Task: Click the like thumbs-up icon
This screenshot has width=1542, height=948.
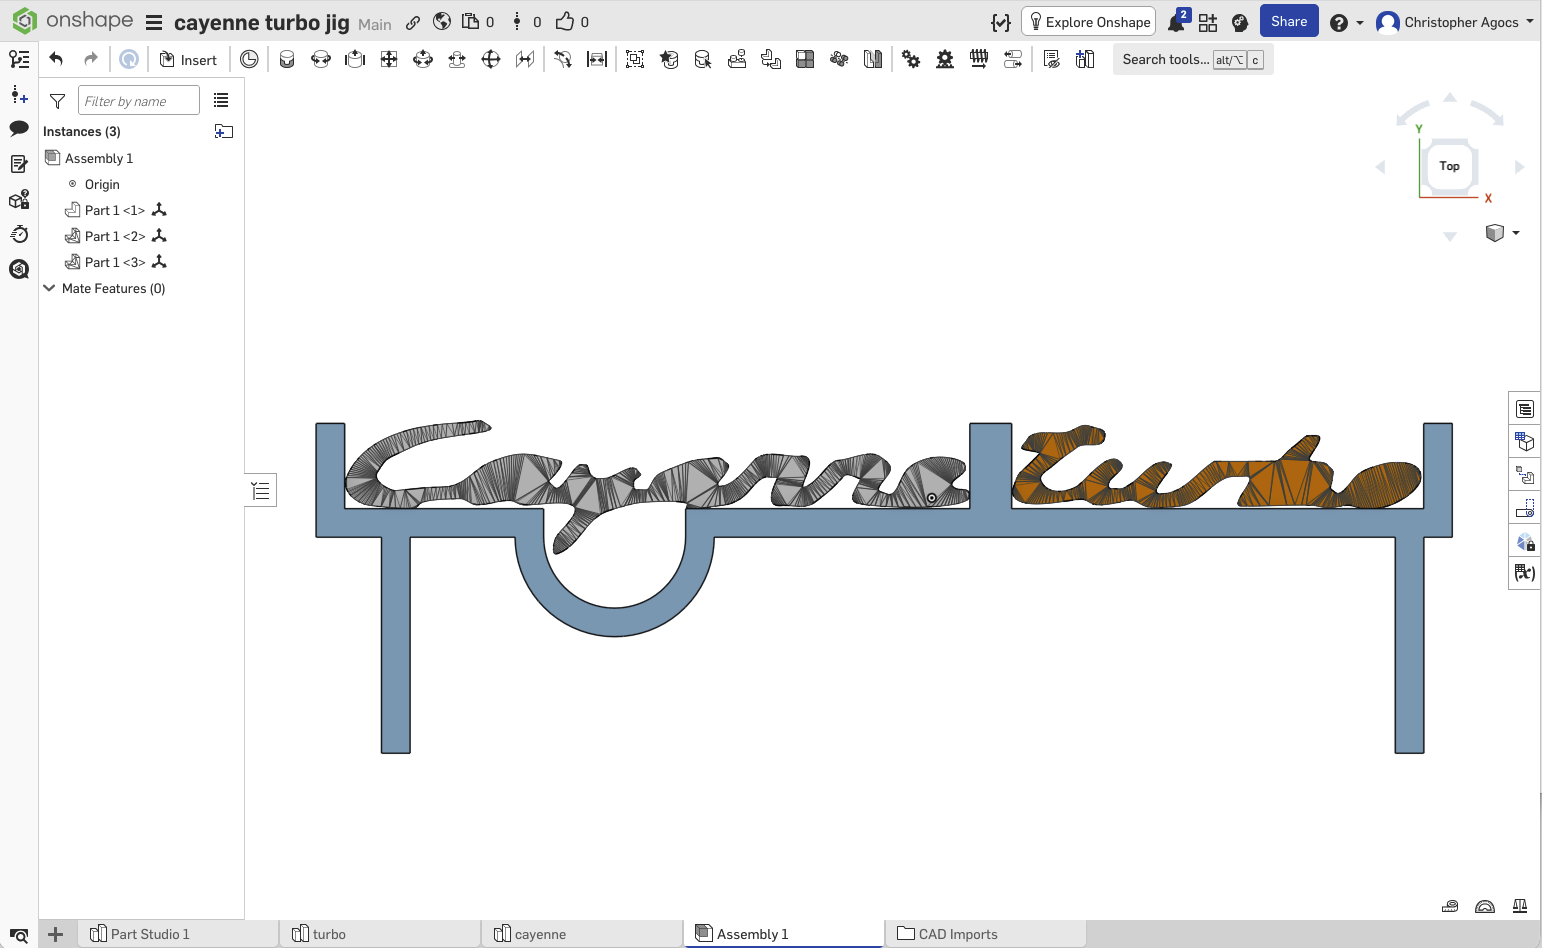Action: pos(565,21)
